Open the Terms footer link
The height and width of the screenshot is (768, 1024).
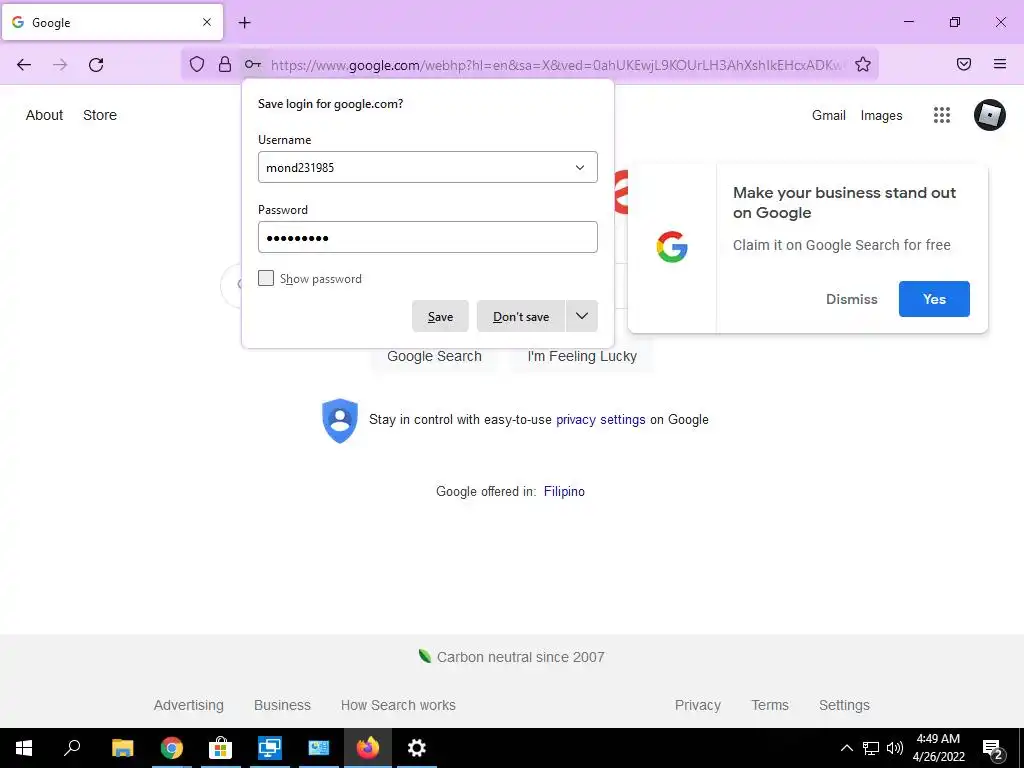(x=770, y=705)
